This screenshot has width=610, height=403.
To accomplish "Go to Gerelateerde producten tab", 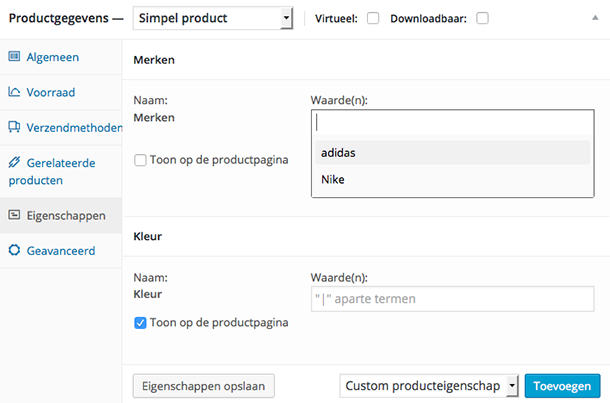I will click(x=61, y=172).
